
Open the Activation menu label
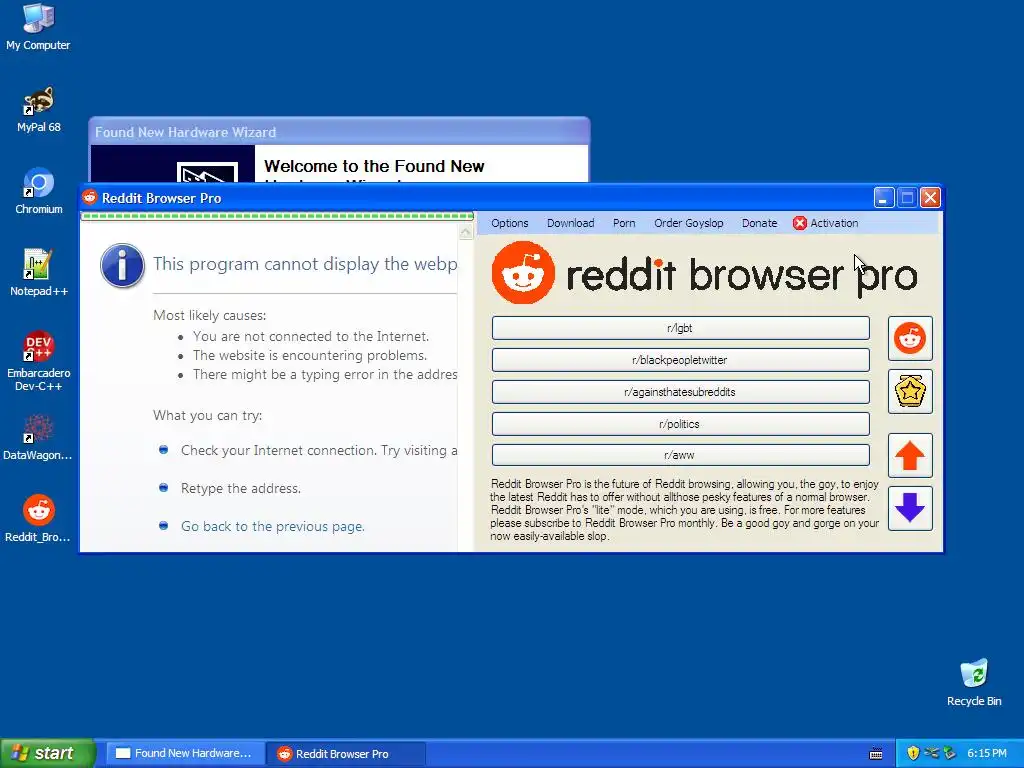[834, 223]
